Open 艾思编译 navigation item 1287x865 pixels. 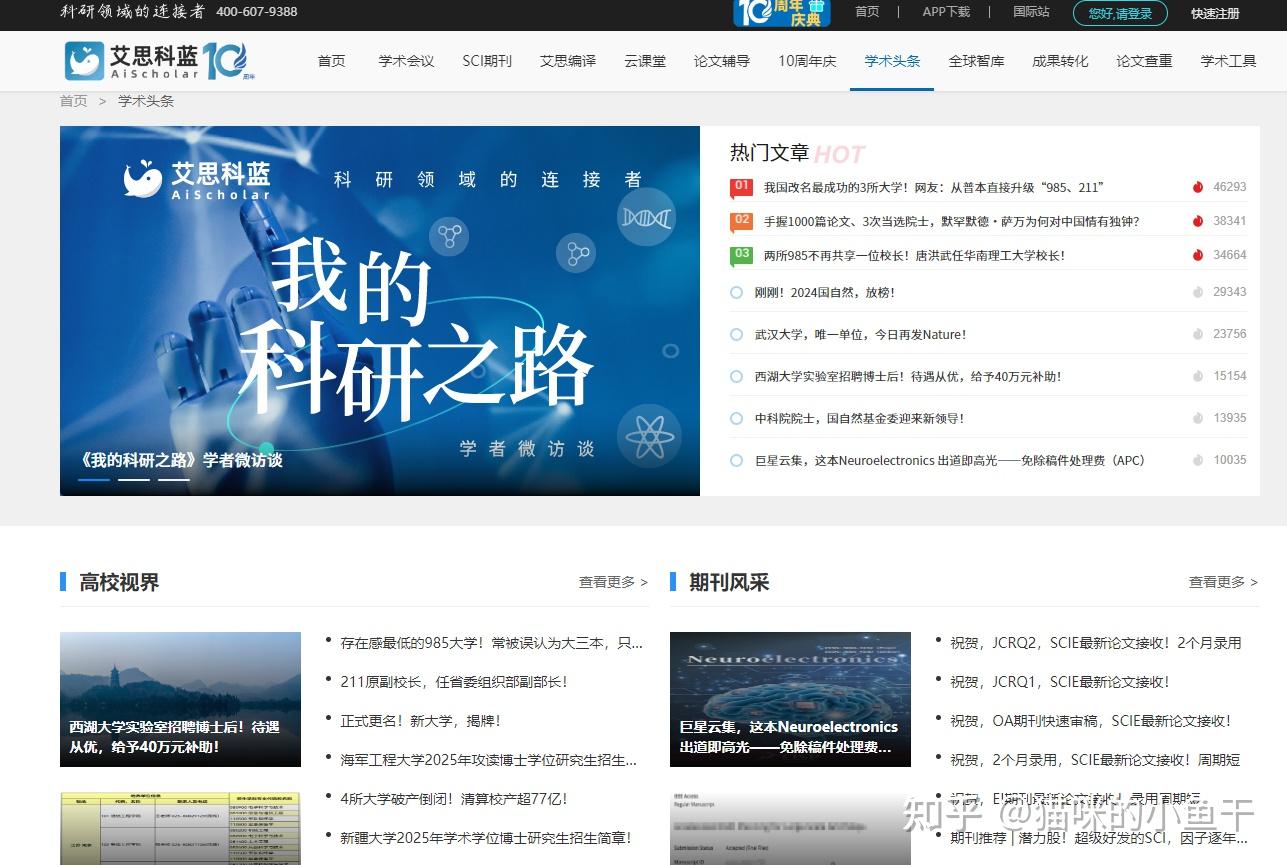point(568,61)
